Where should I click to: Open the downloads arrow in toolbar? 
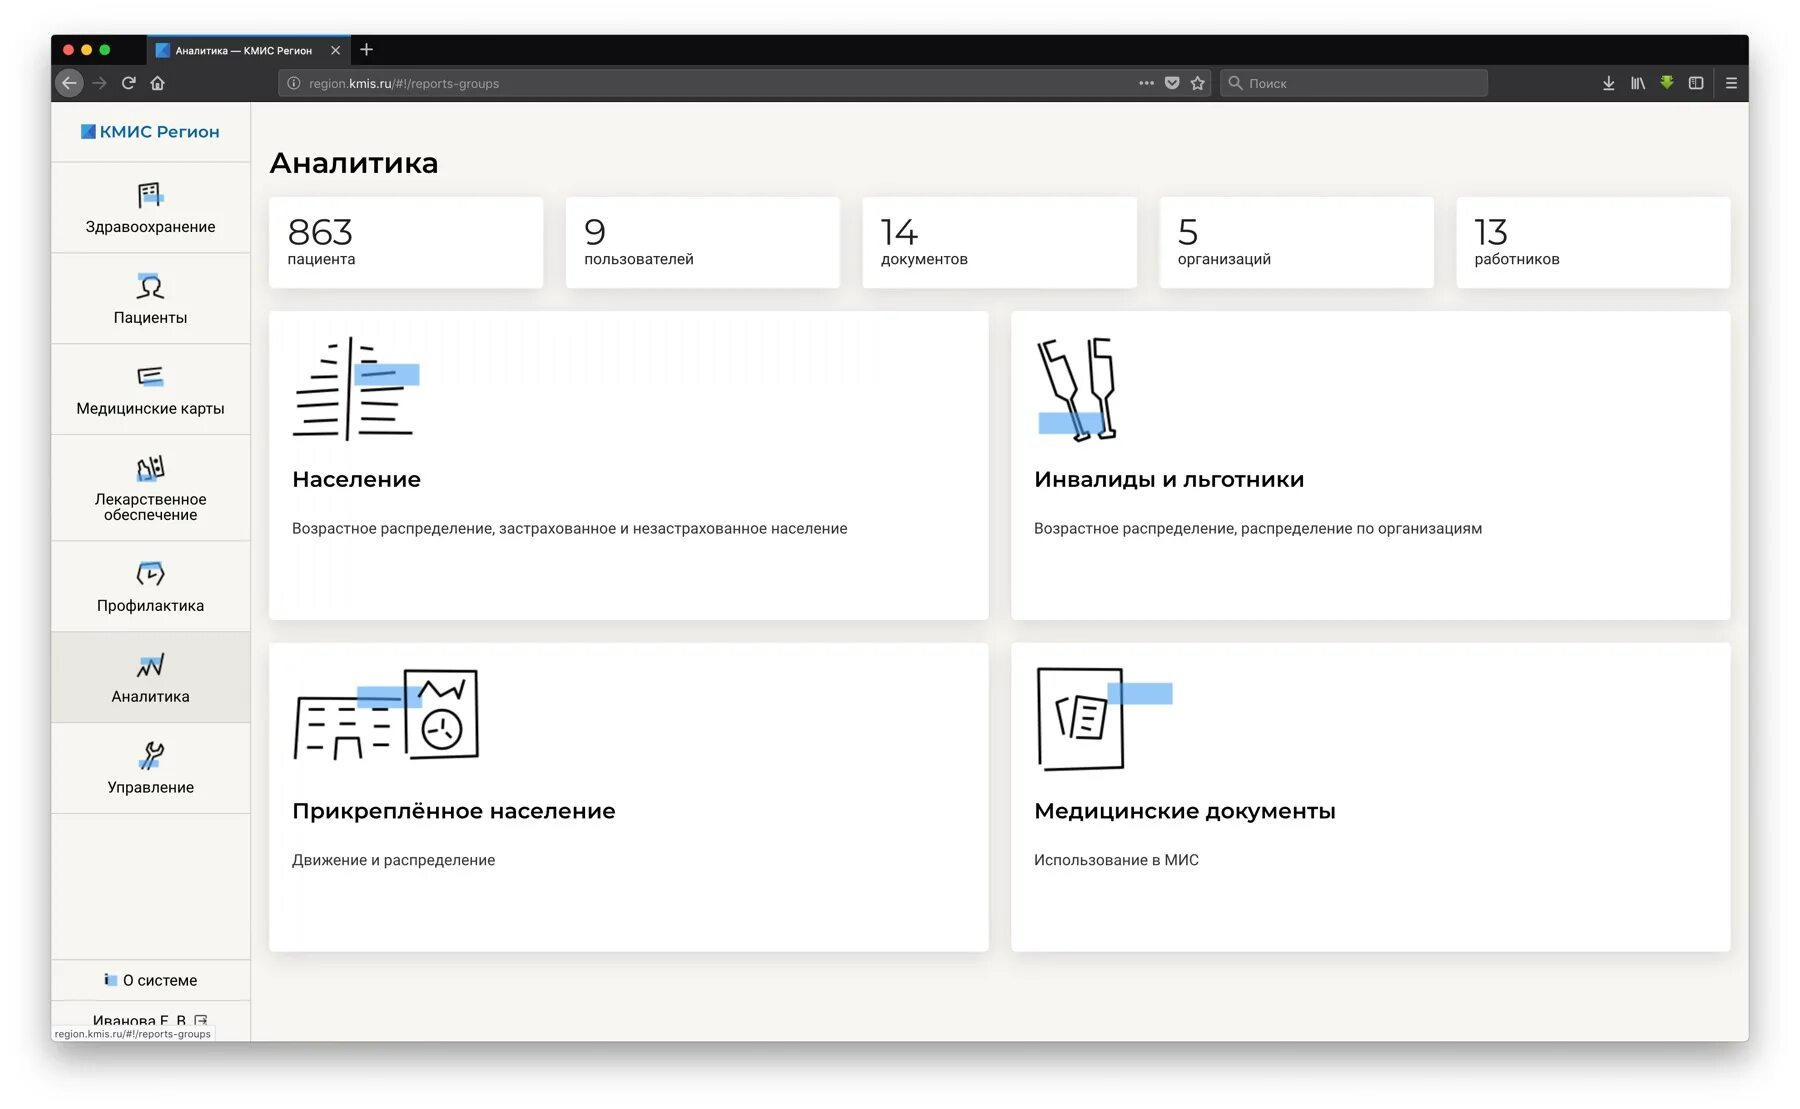[1608, 83]
